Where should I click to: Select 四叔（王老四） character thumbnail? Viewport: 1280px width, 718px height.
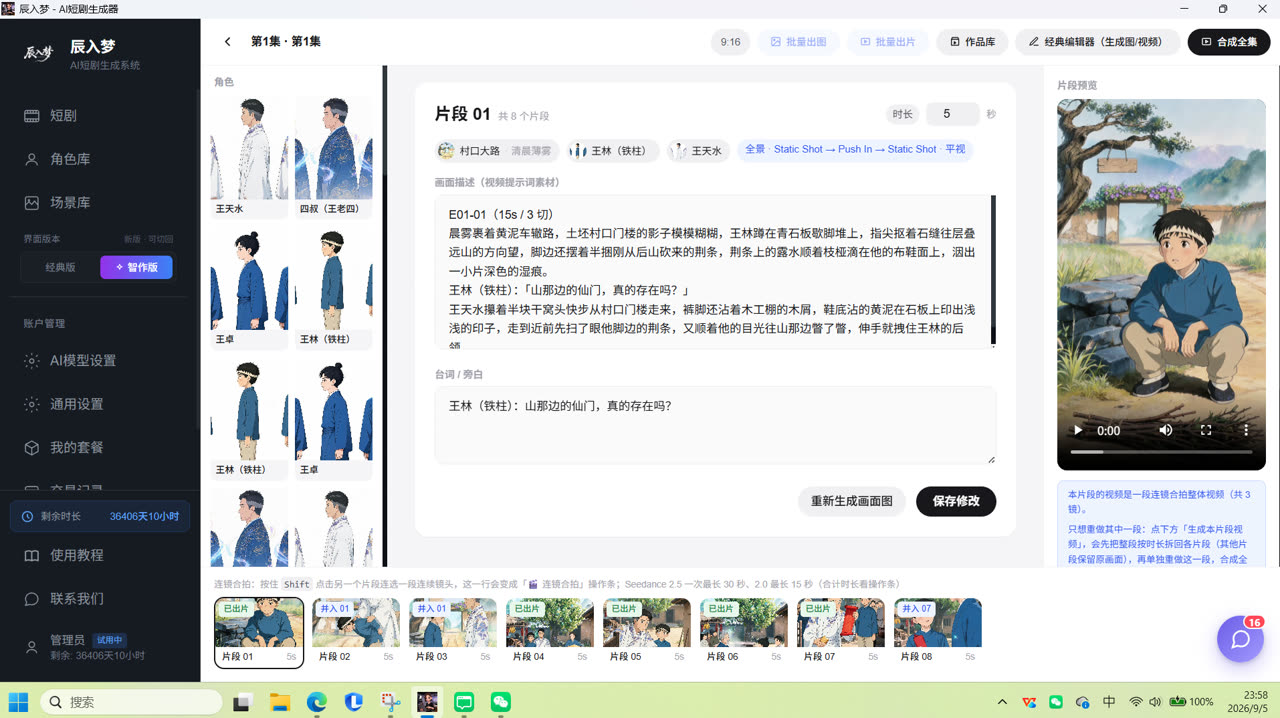333,157
